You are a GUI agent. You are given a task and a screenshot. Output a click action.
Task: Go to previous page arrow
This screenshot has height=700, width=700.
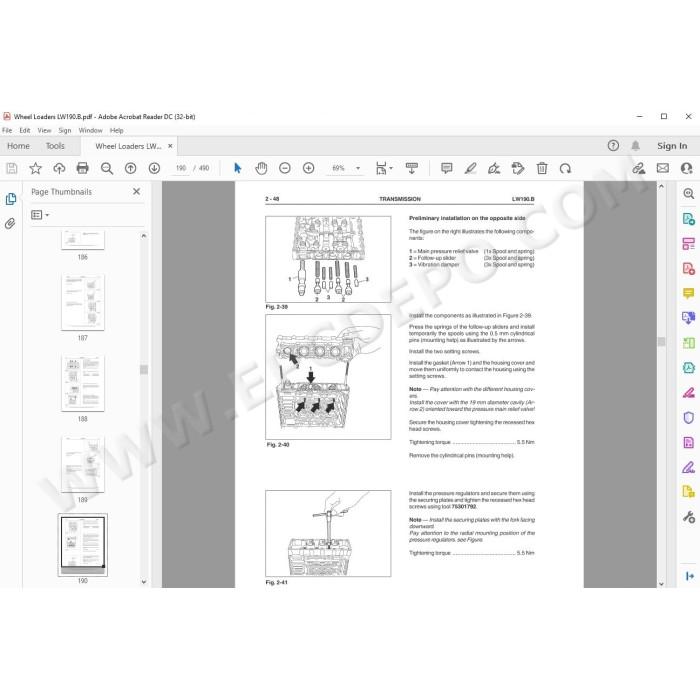pyautogui.click(x=130, y=168)
